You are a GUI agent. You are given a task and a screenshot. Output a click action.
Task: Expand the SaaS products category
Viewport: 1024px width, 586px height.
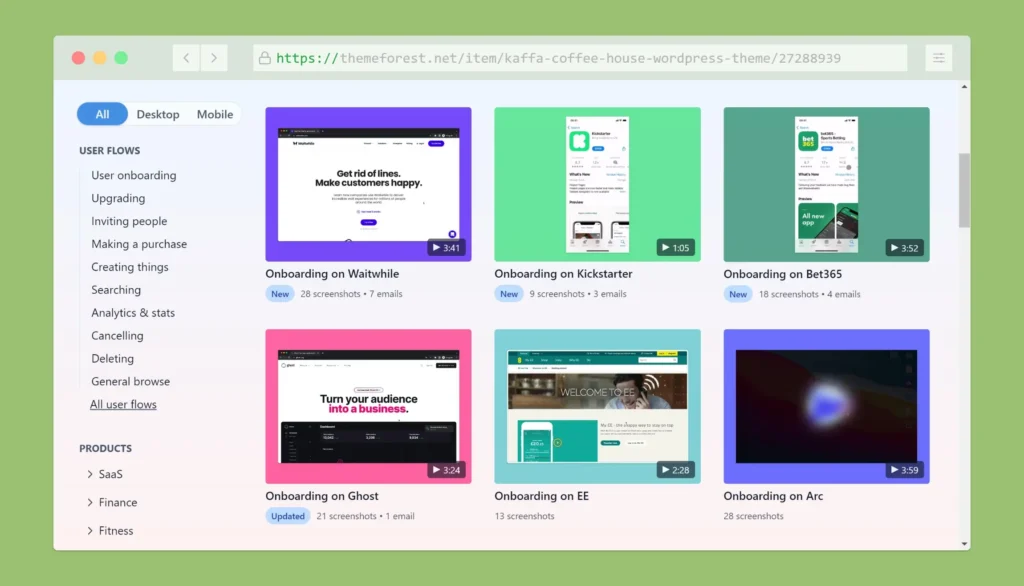(x=110, y=474)
